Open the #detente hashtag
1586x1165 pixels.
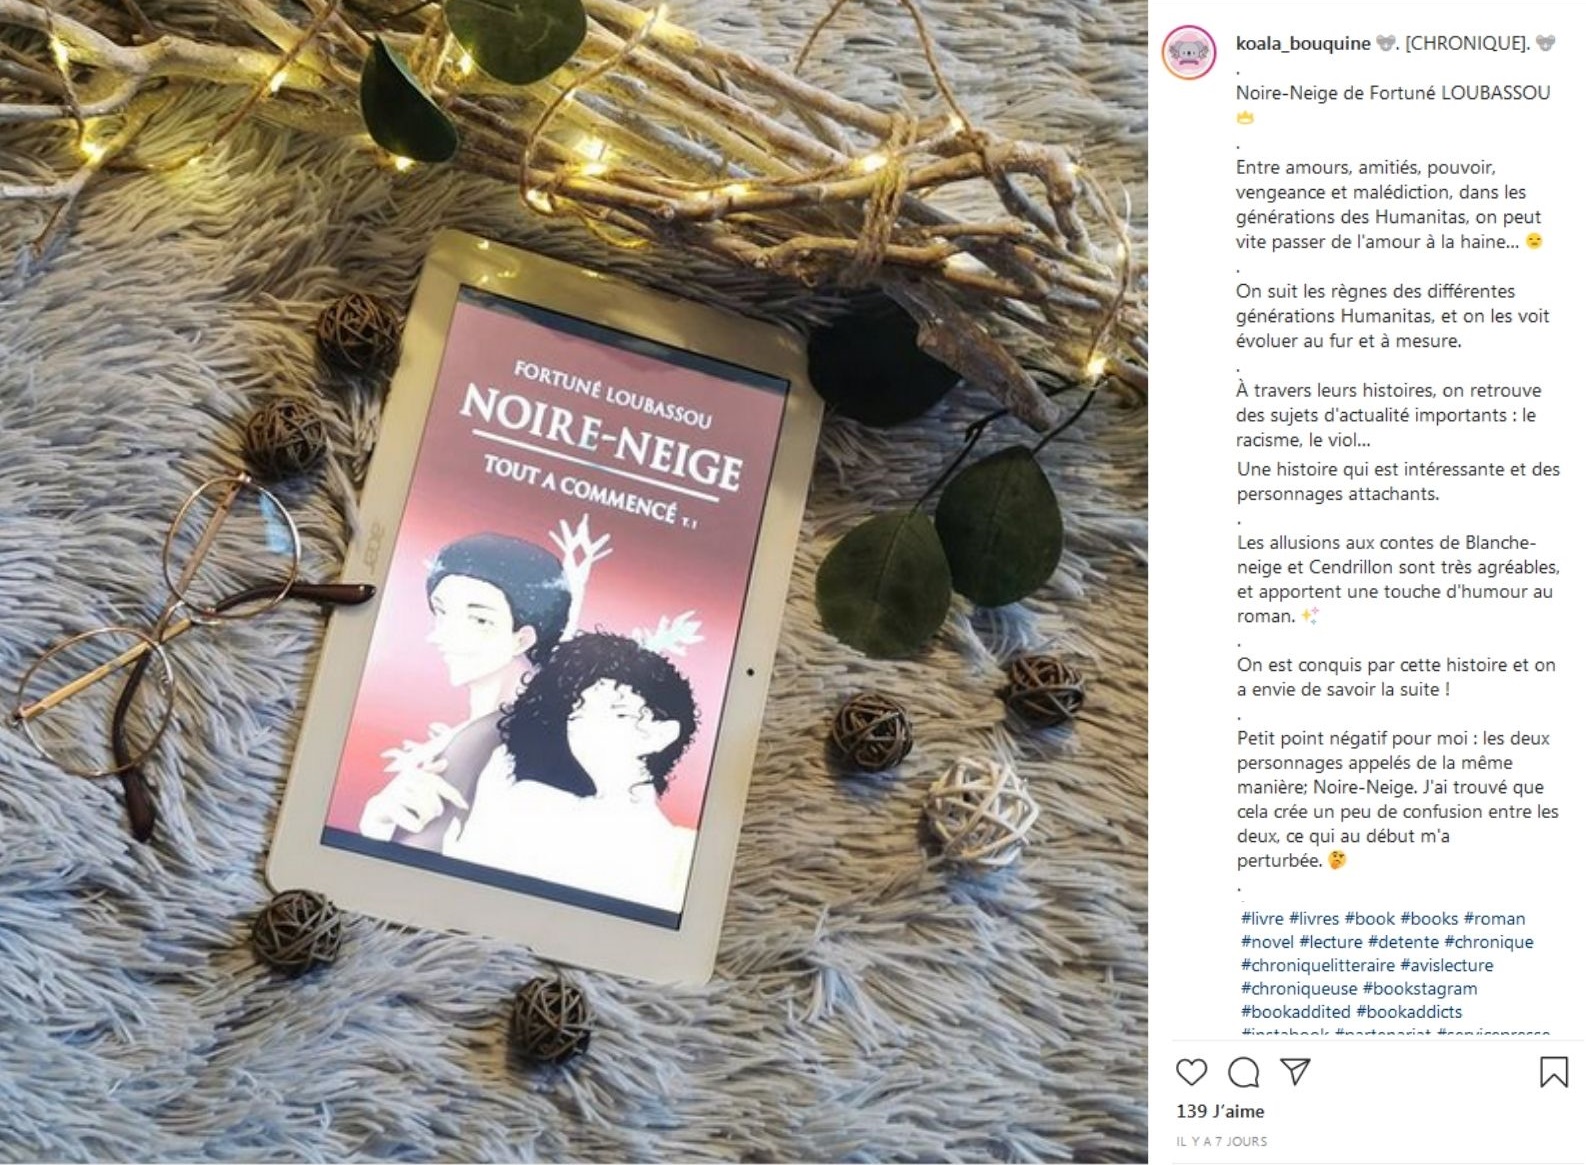tap(1403, 941)
